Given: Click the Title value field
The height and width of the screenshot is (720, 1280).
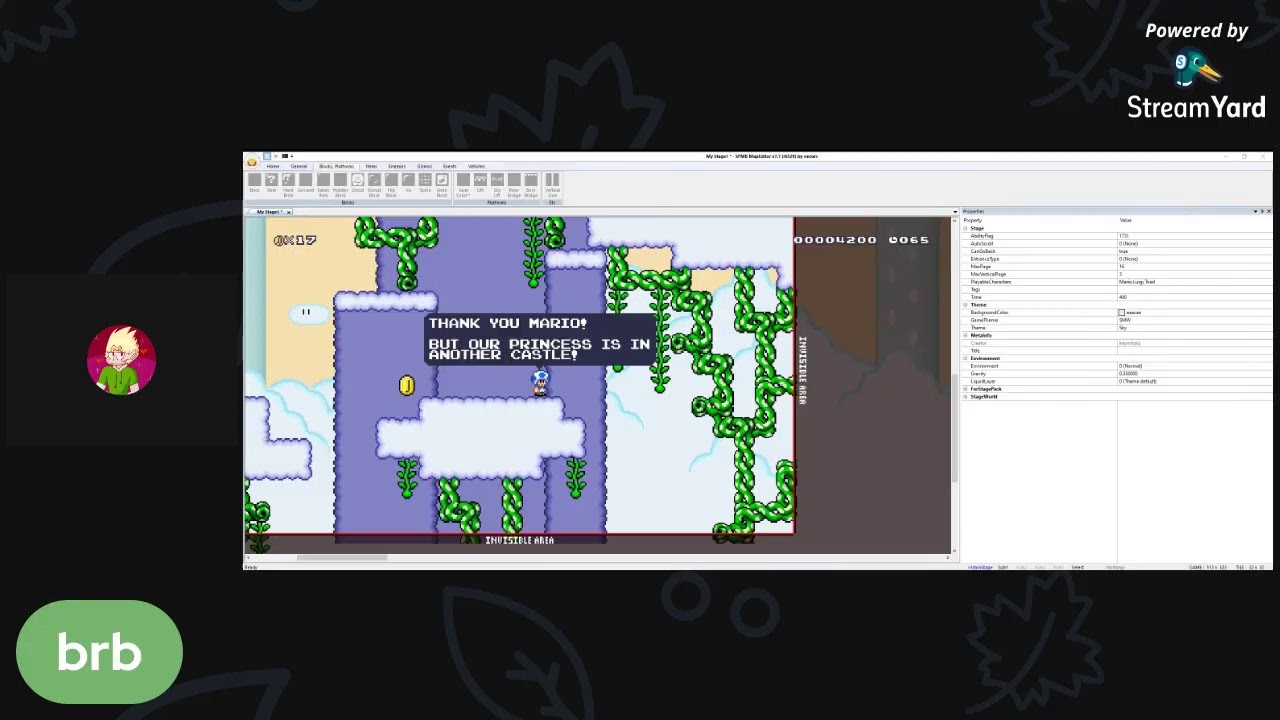Looking at the screenshot, I should tap(1195, 351).
